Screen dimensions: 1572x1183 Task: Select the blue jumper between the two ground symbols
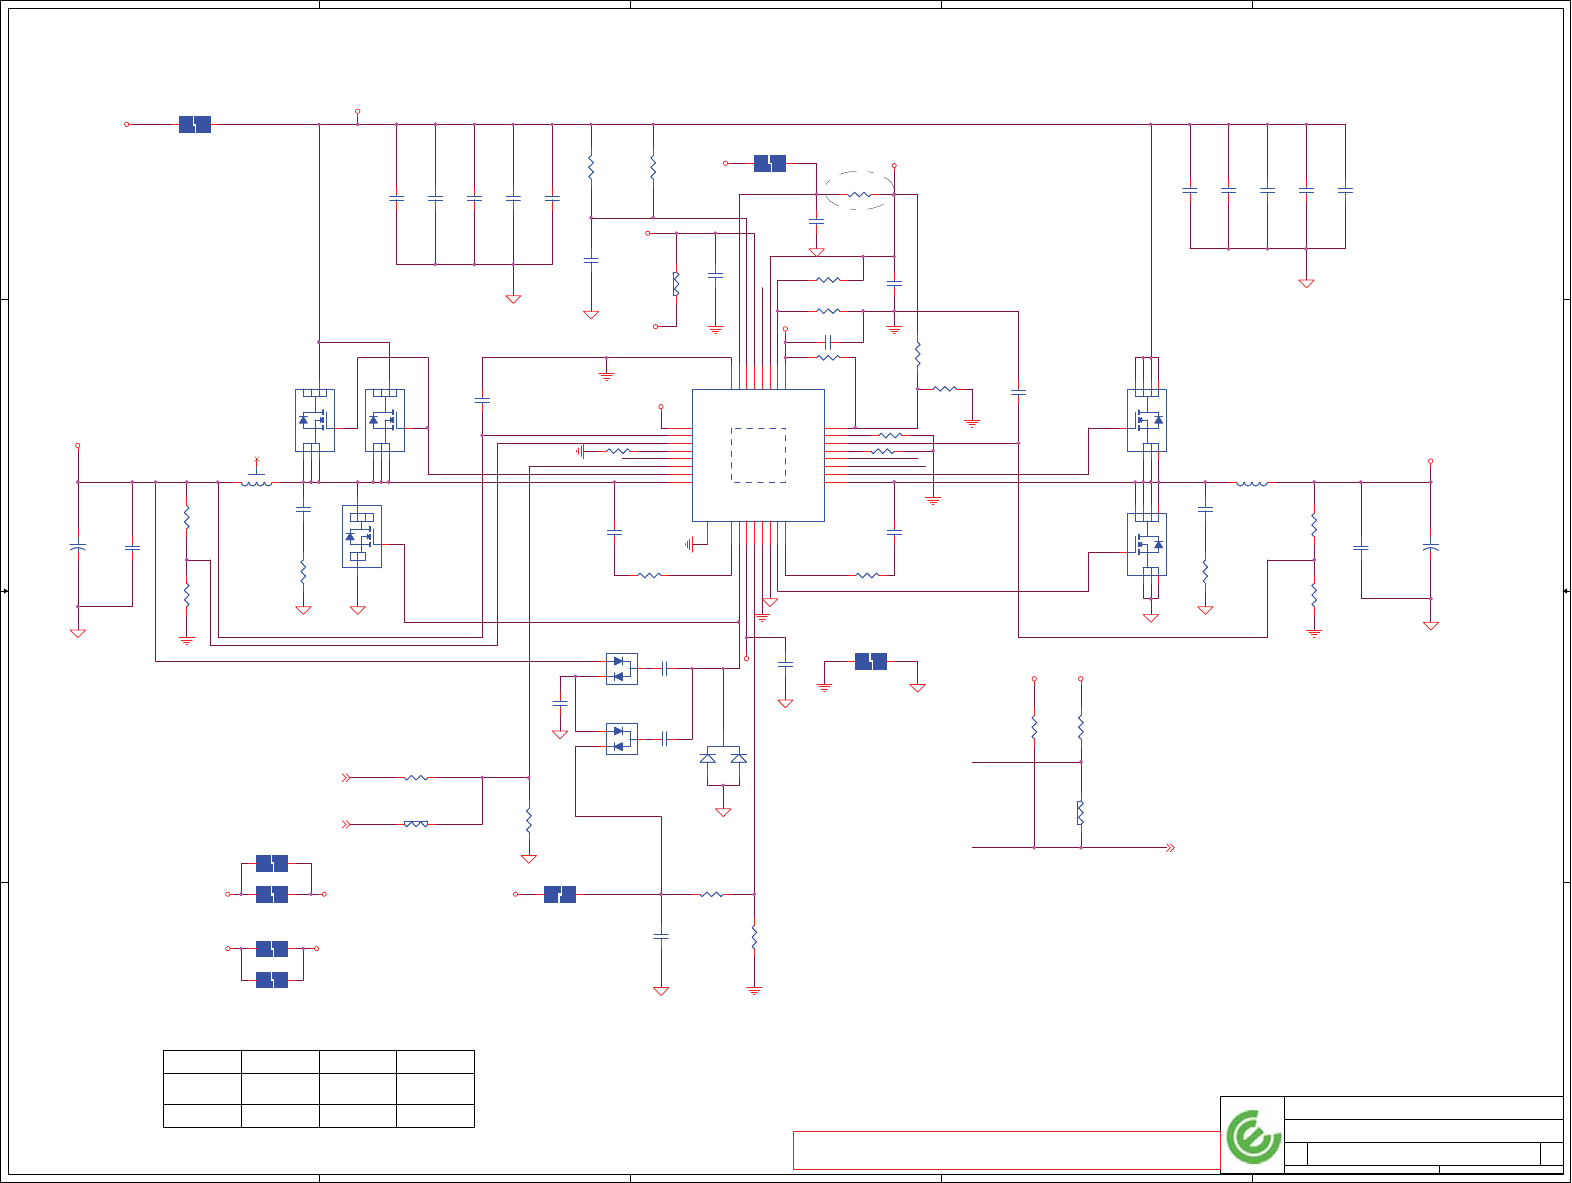click(x=871, y=661)
